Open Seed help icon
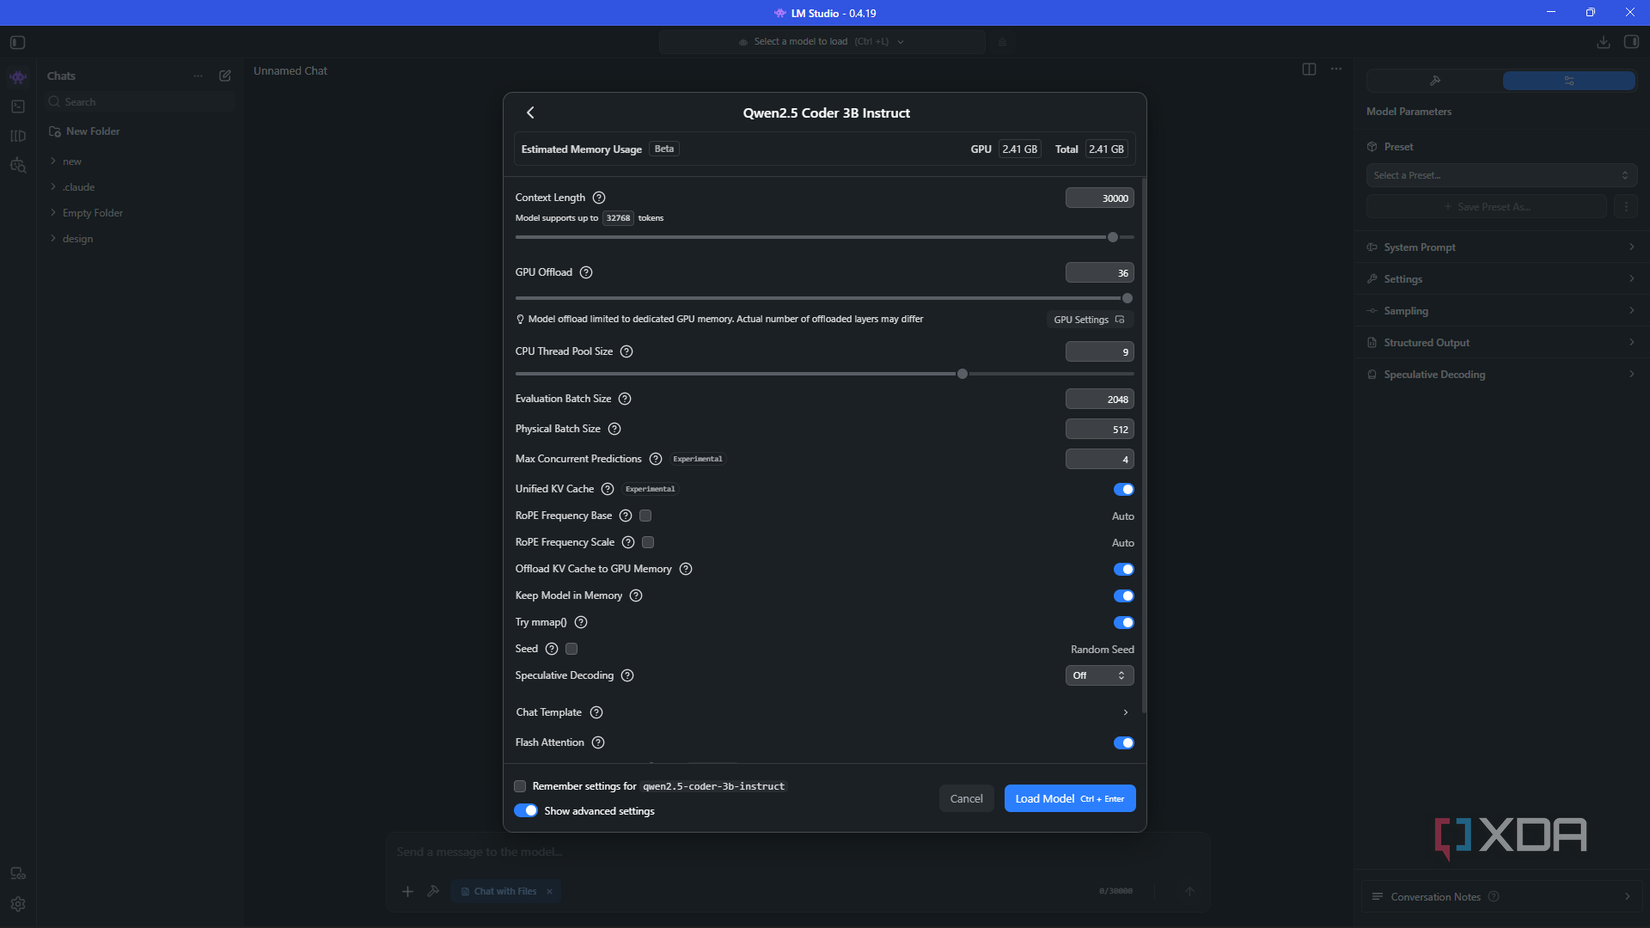 pos(551,649)
